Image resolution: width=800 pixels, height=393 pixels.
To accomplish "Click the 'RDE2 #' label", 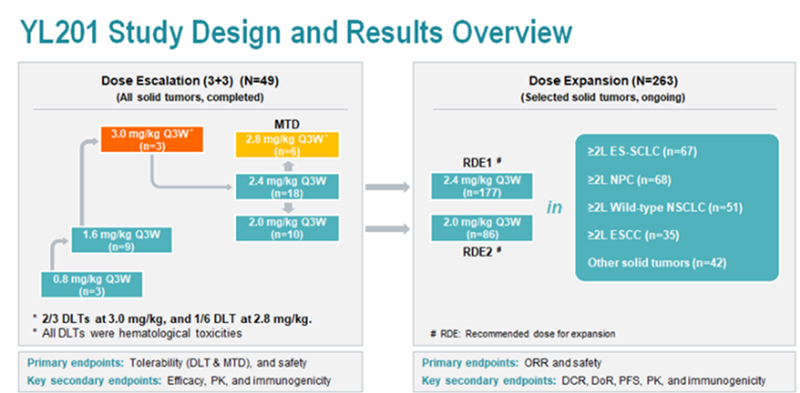I will tap(481, 251).
